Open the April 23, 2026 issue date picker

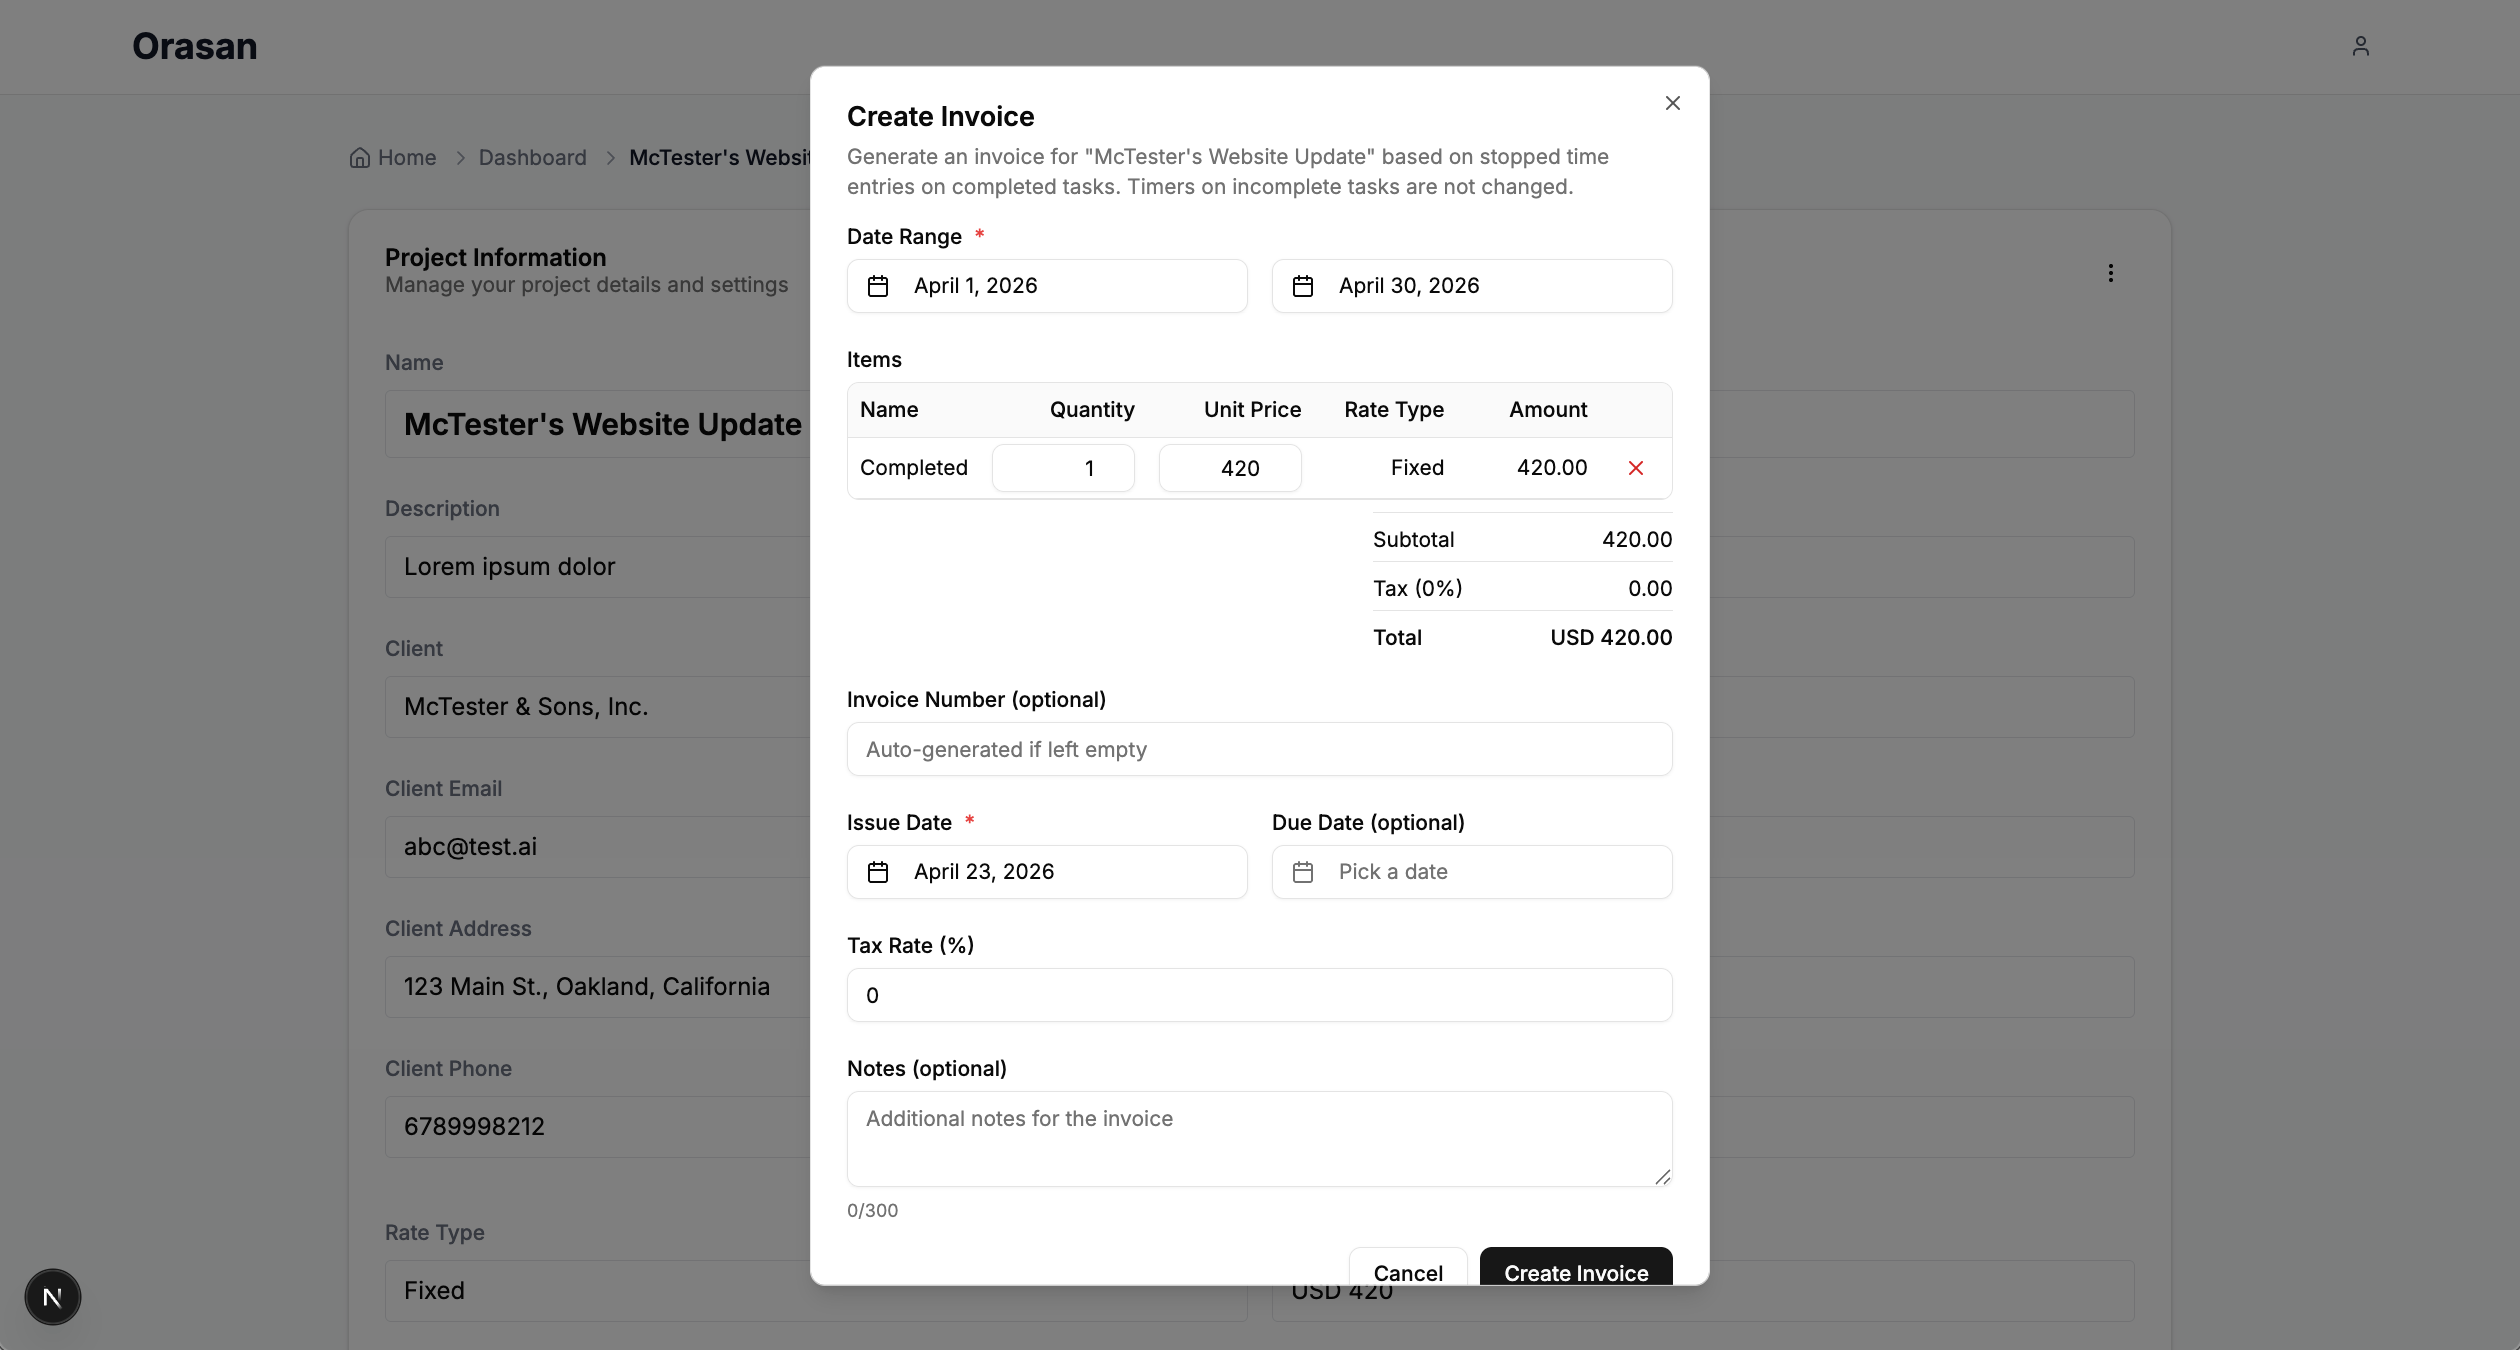(1046, 872)
